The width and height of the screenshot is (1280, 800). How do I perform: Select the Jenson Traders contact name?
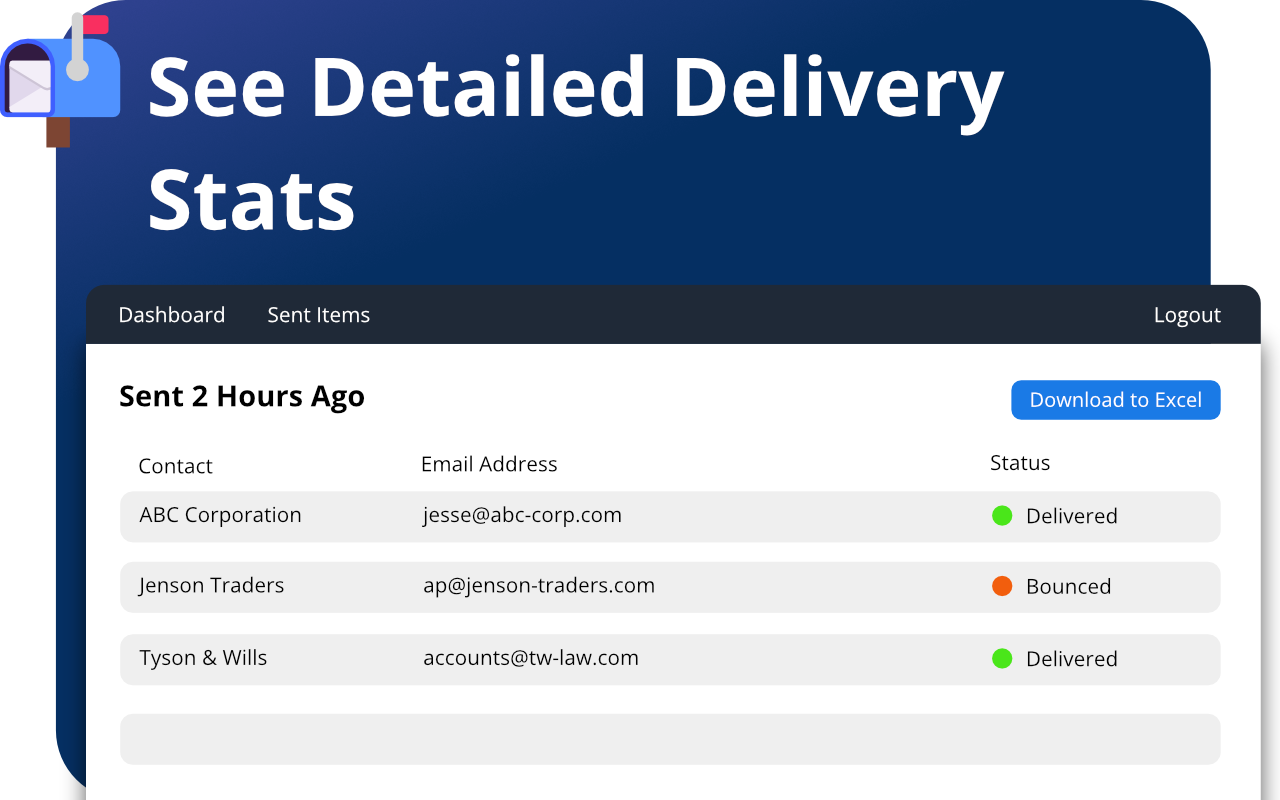[x=212, y=586]
